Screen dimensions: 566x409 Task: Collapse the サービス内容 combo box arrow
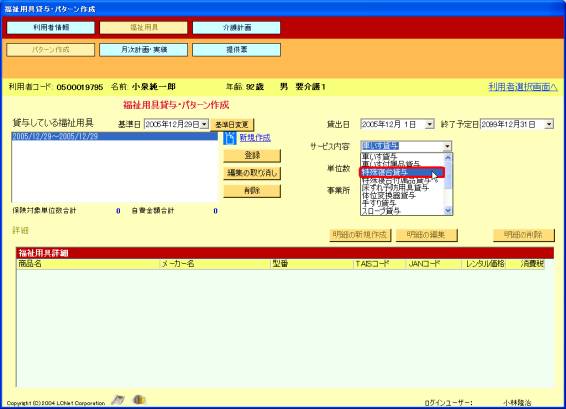click(447, 146)
